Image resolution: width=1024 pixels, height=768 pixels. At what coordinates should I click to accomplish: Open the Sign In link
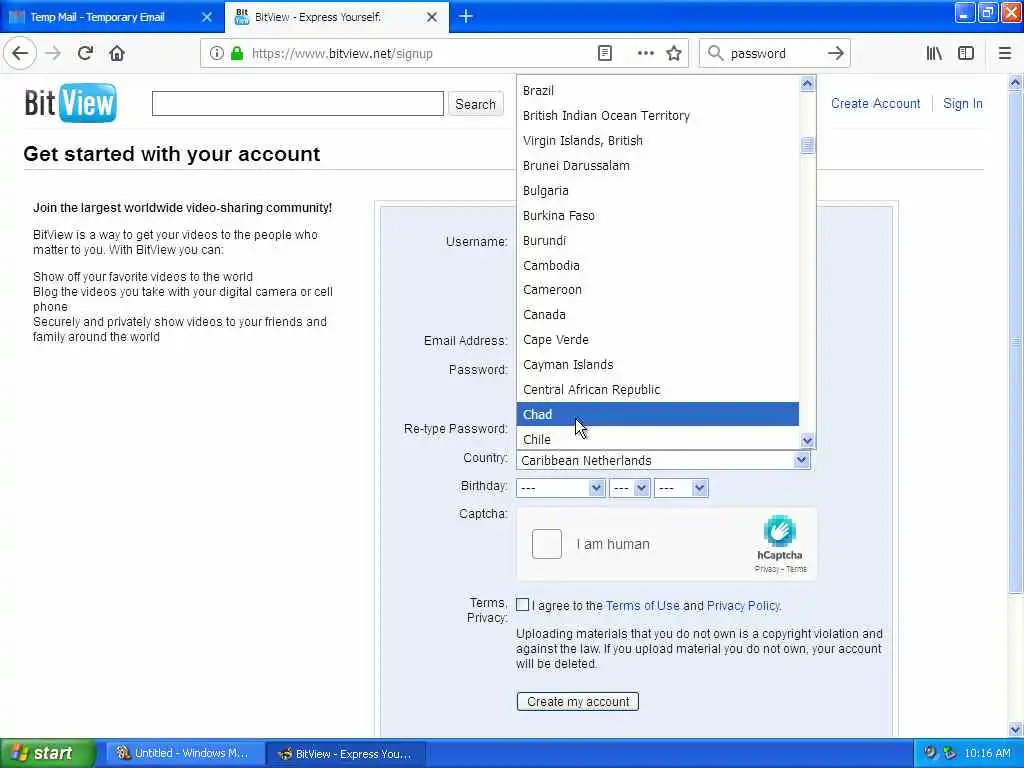point(963,103)
